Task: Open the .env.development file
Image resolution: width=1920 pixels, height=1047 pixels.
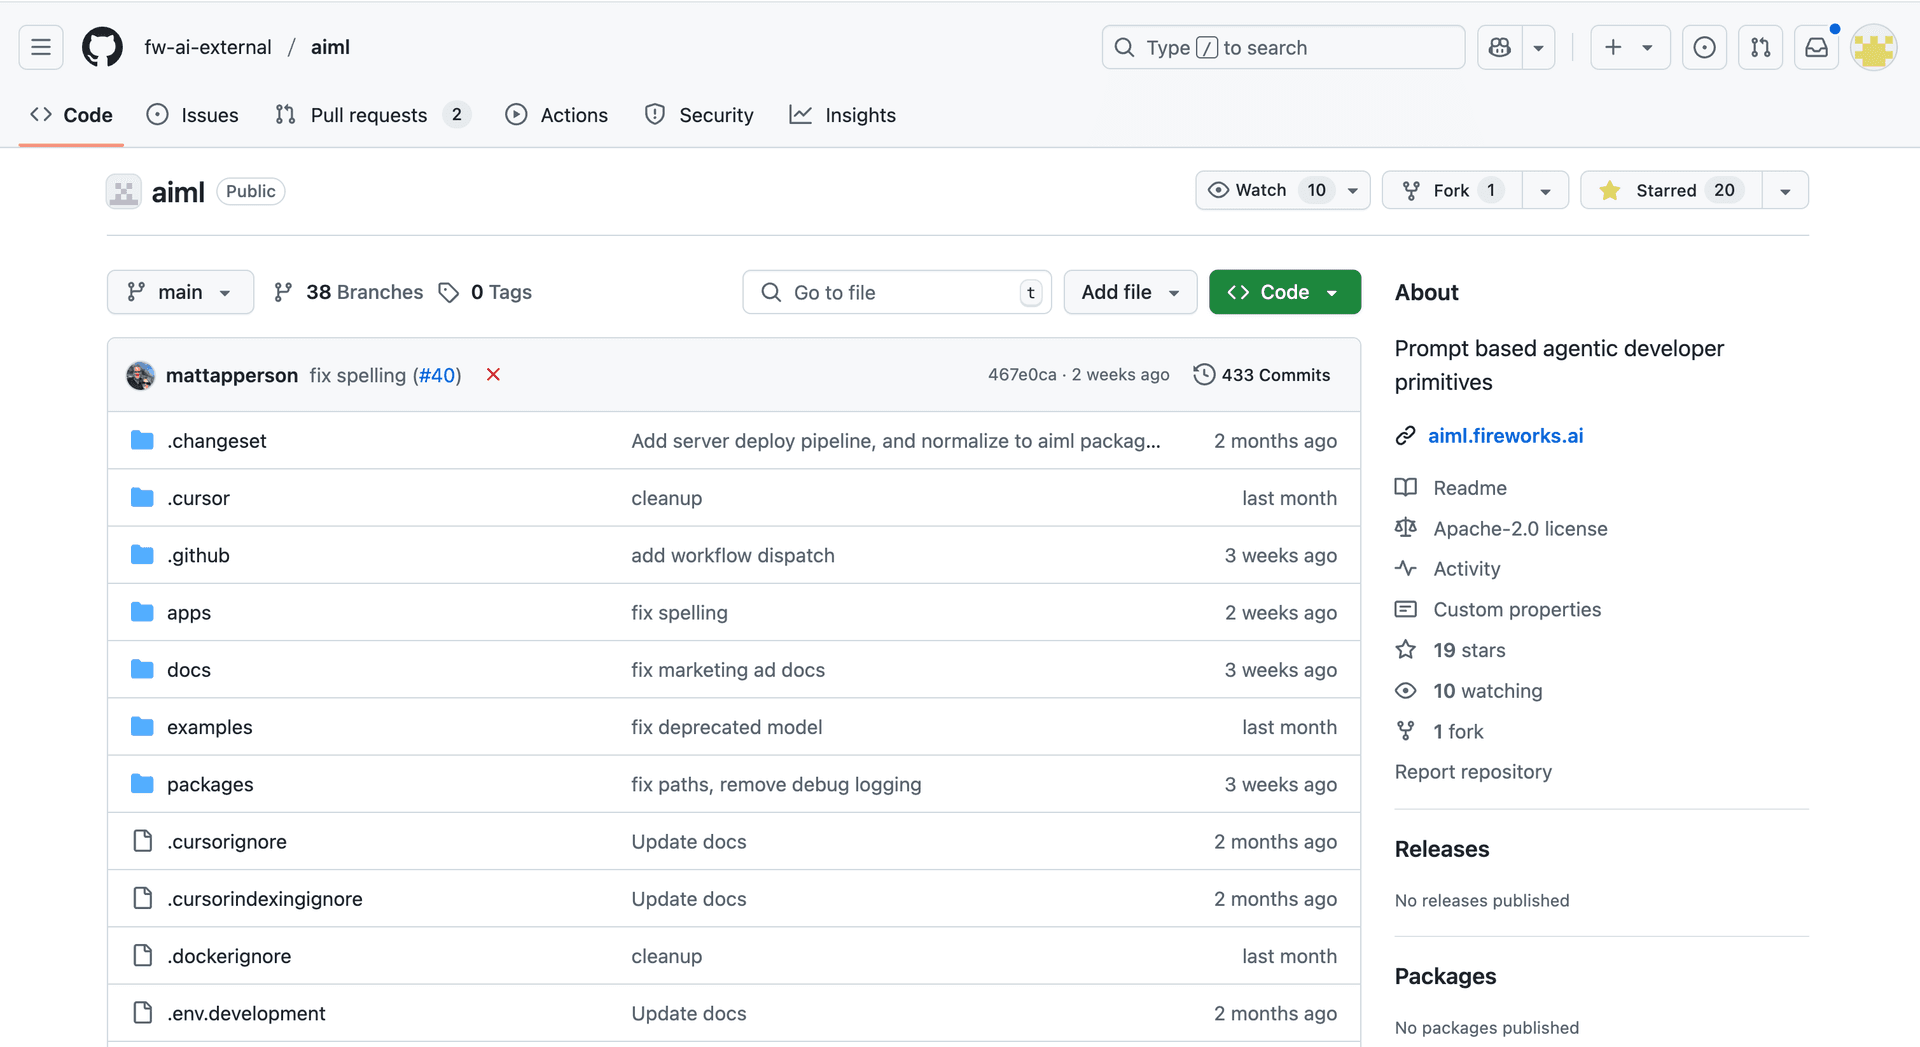Action: tap(246, 1013)
